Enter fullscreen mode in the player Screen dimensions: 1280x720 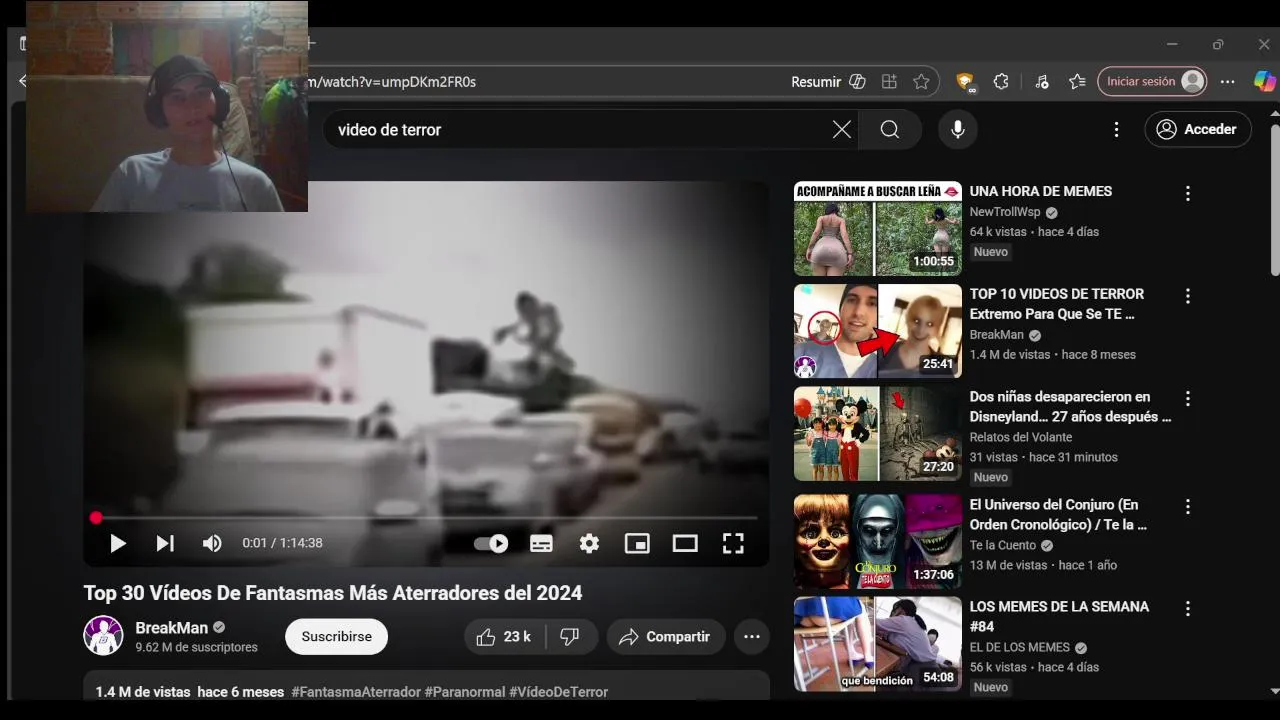pos(733,543)
